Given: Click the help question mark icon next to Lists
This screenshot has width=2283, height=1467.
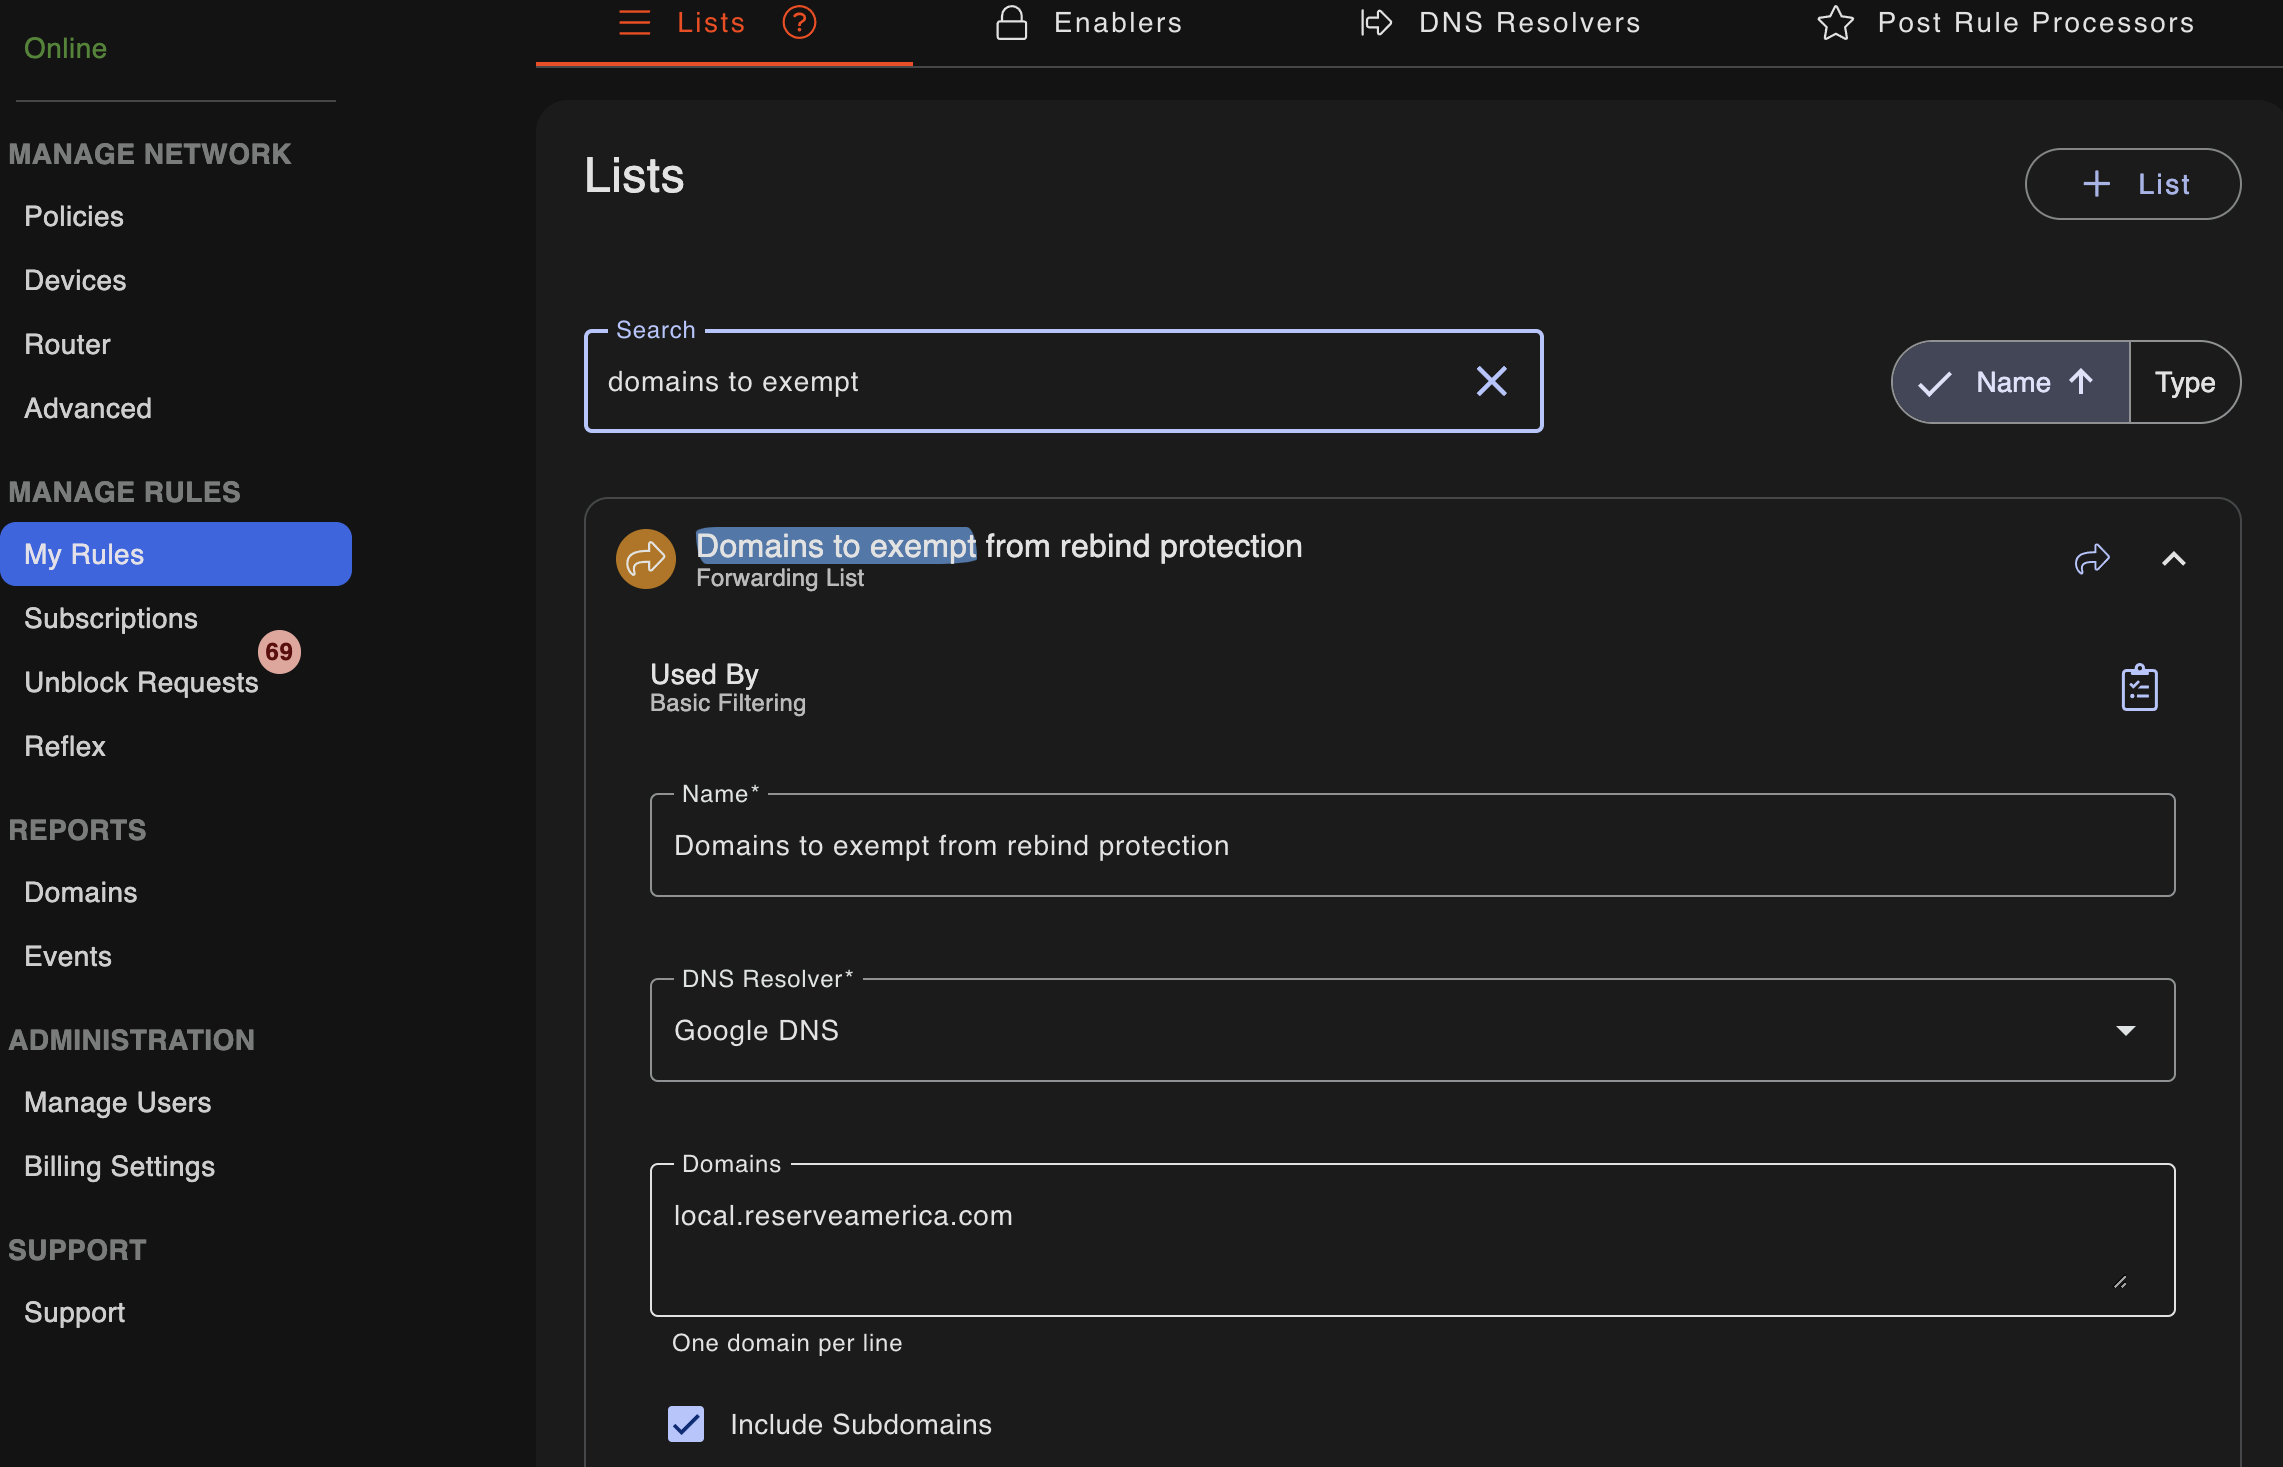Looking at the screenshot, I should pyautogui.click(x=799, y=22).
